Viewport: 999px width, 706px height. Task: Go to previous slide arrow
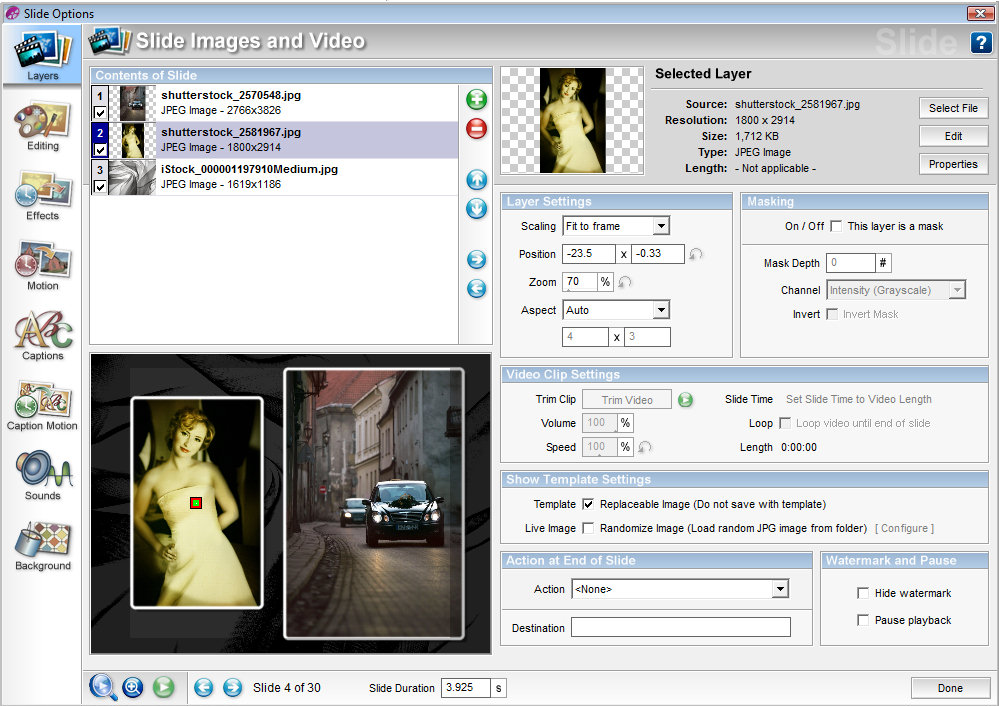[203, 688]
